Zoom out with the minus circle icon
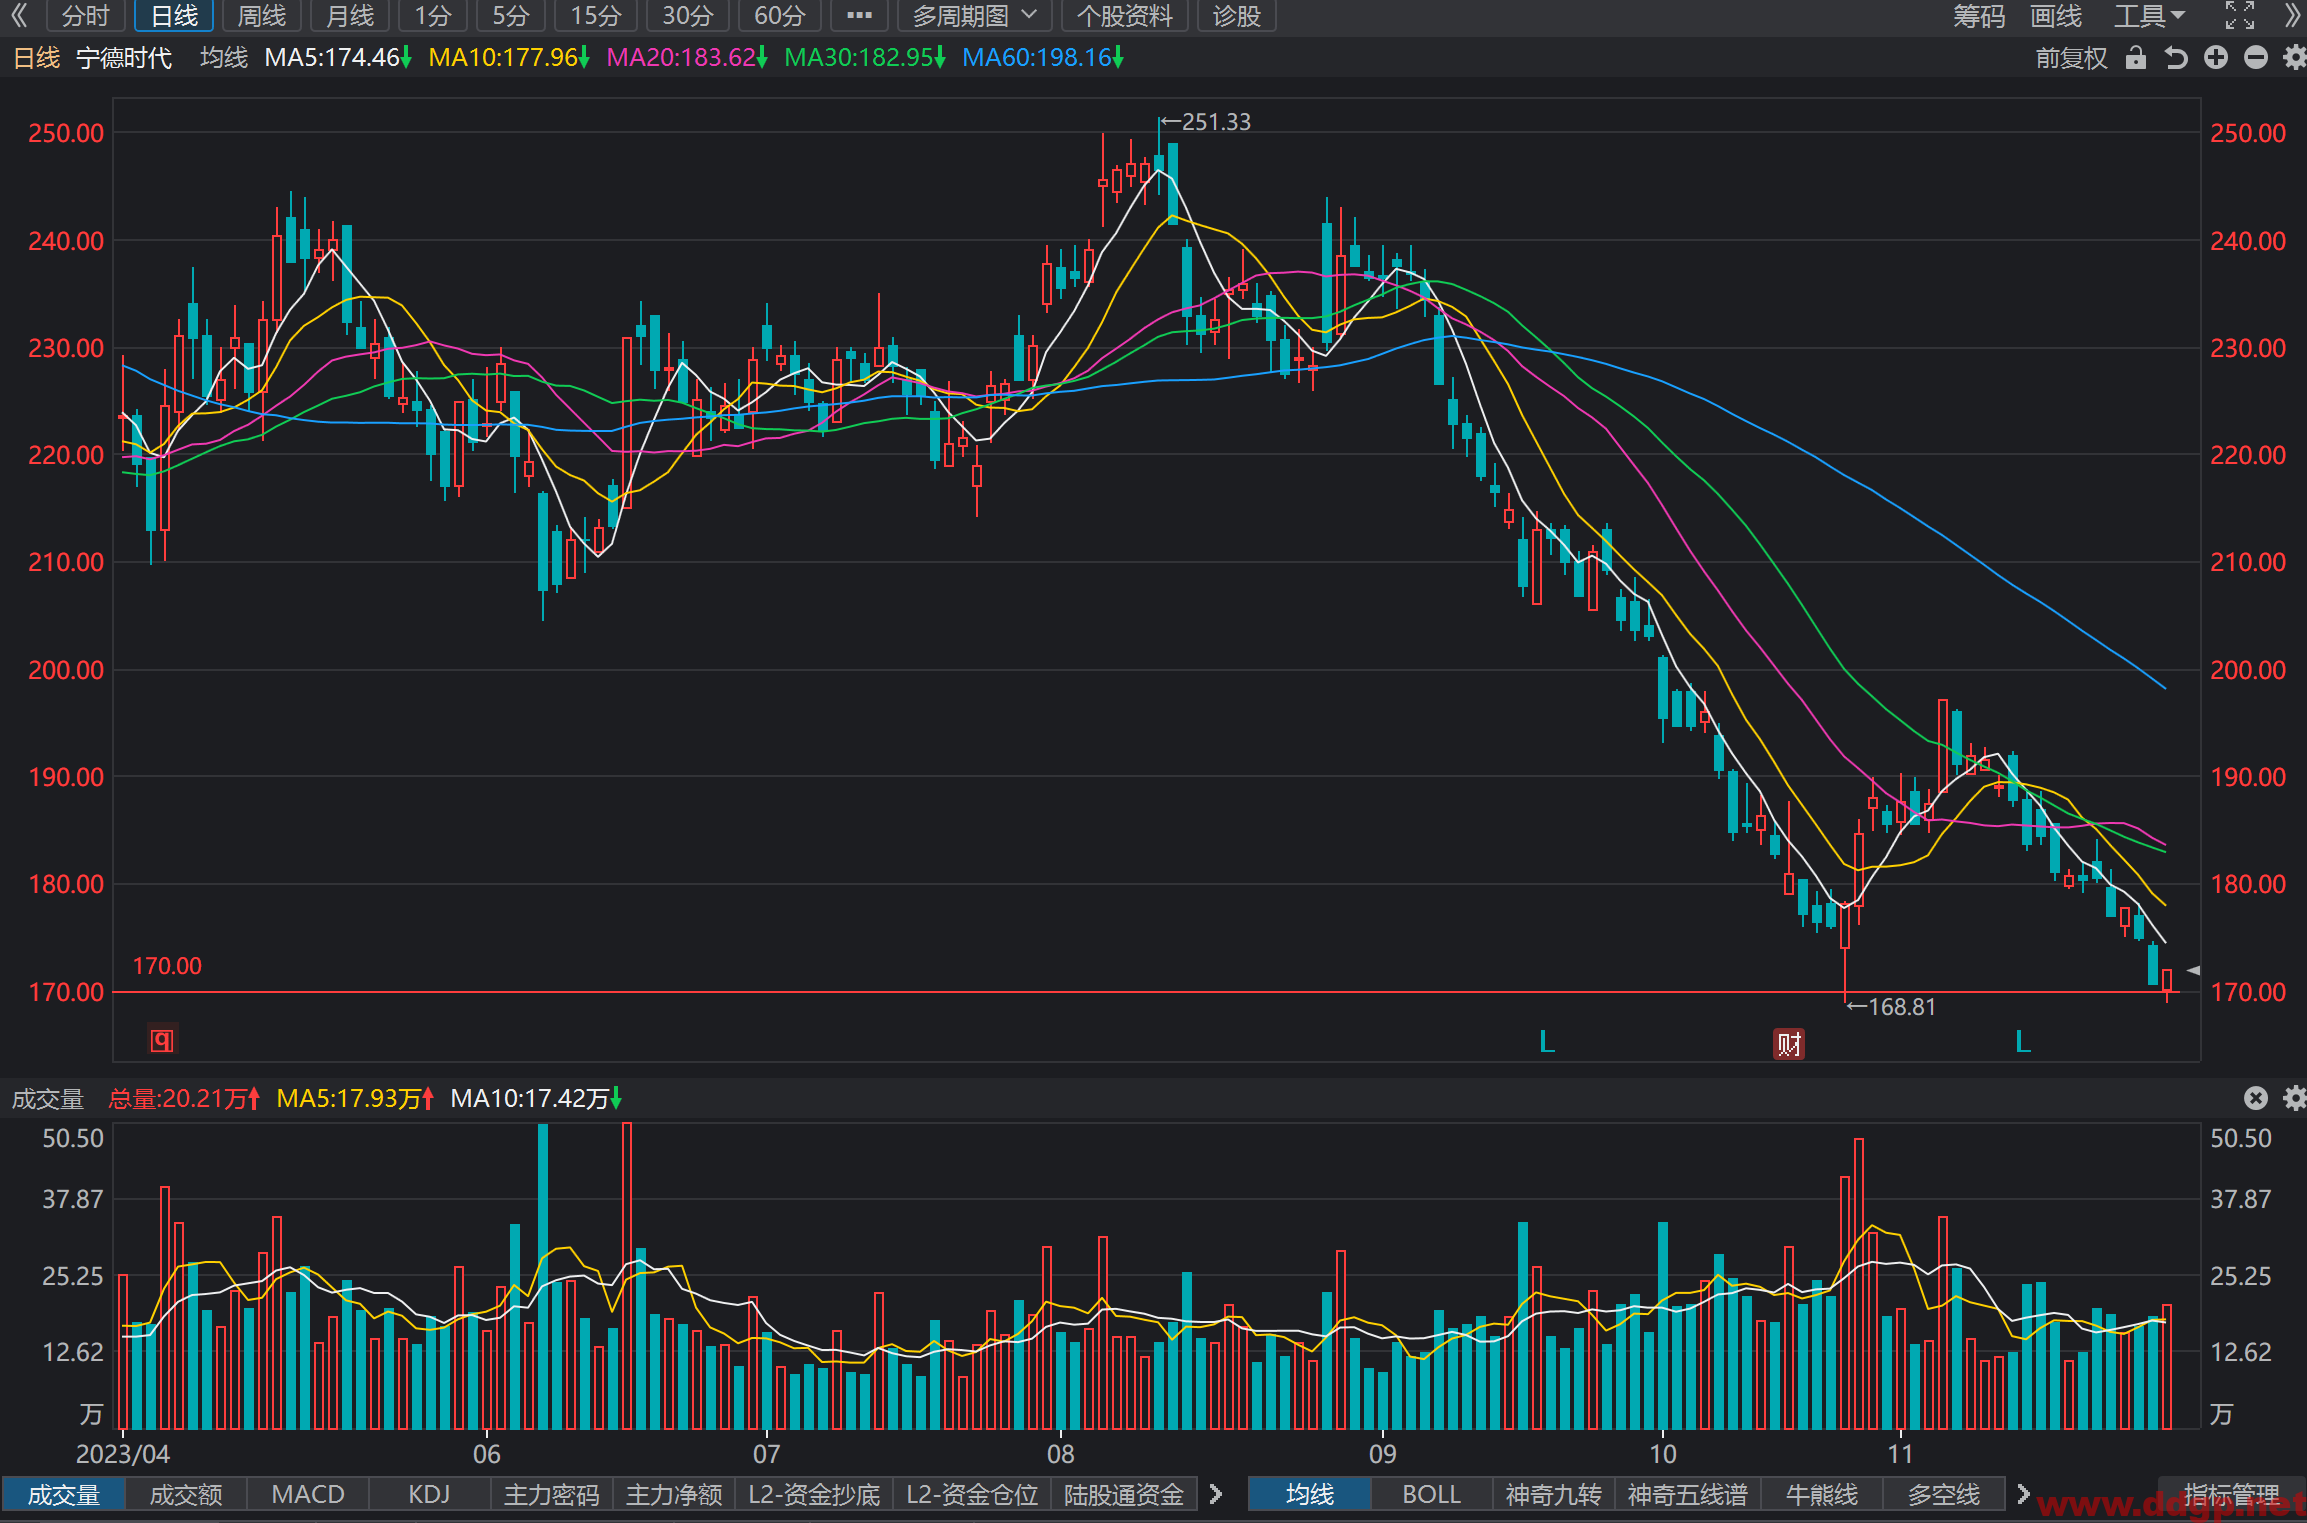 coord(2256,58)
